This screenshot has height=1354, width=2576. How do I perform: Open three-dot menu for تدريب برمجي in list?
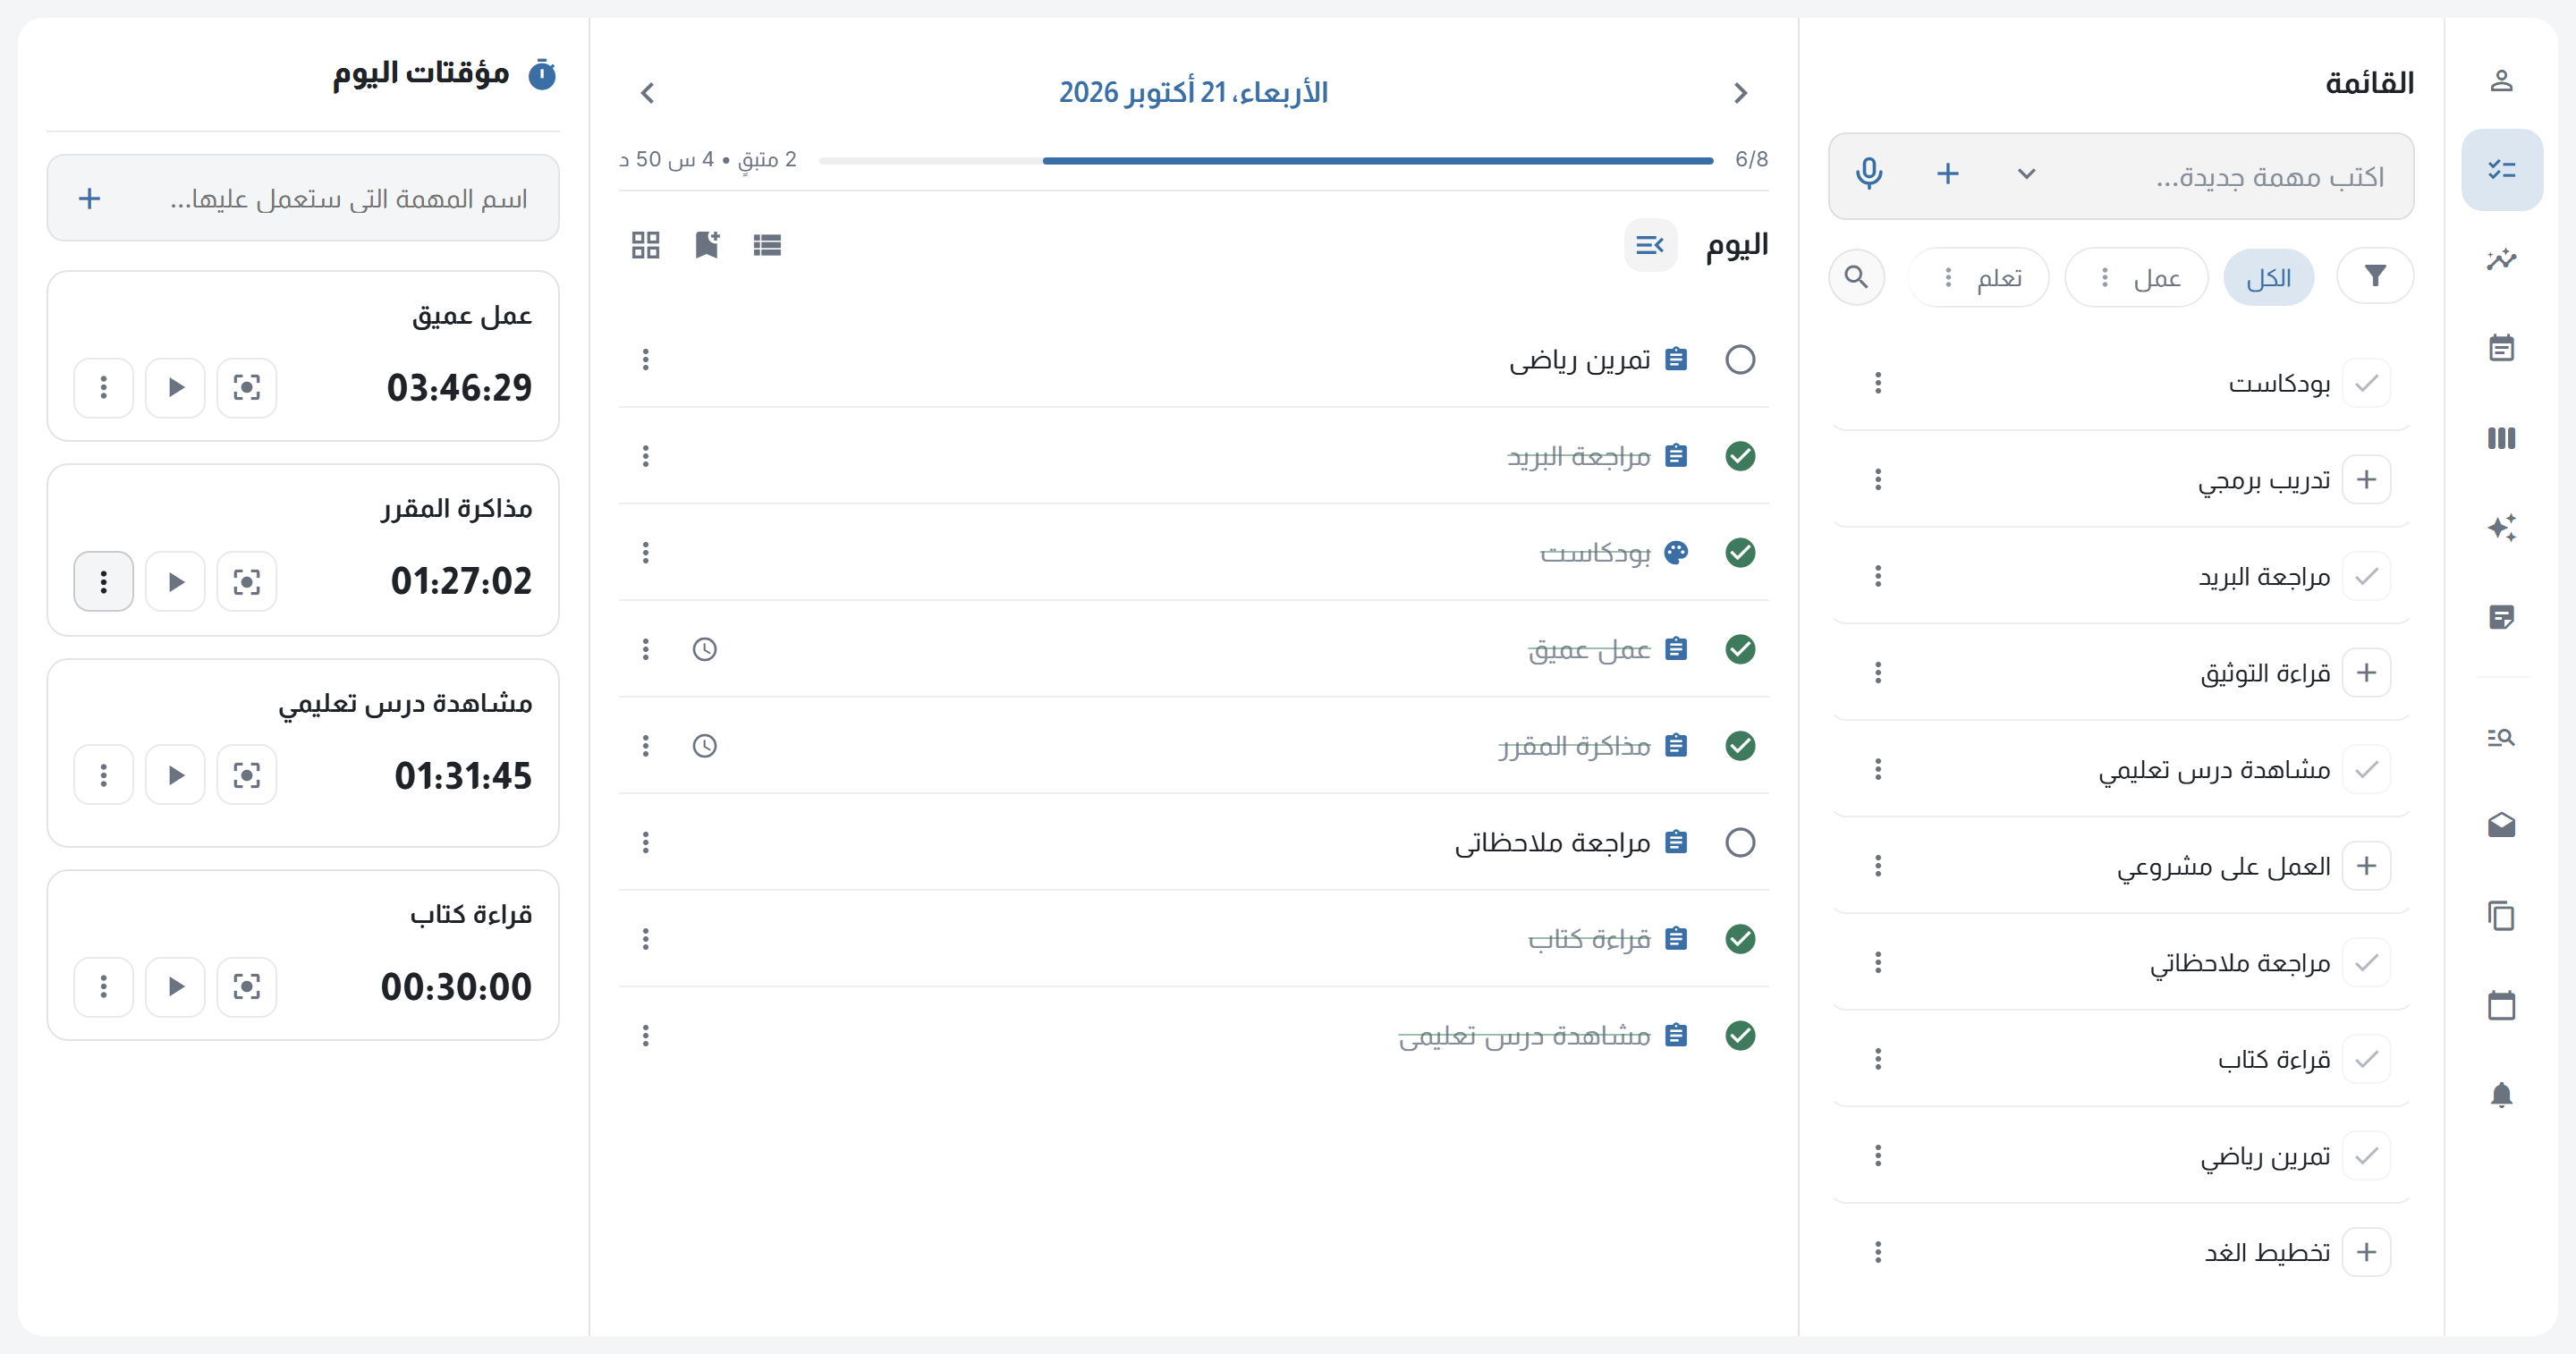1878,480
